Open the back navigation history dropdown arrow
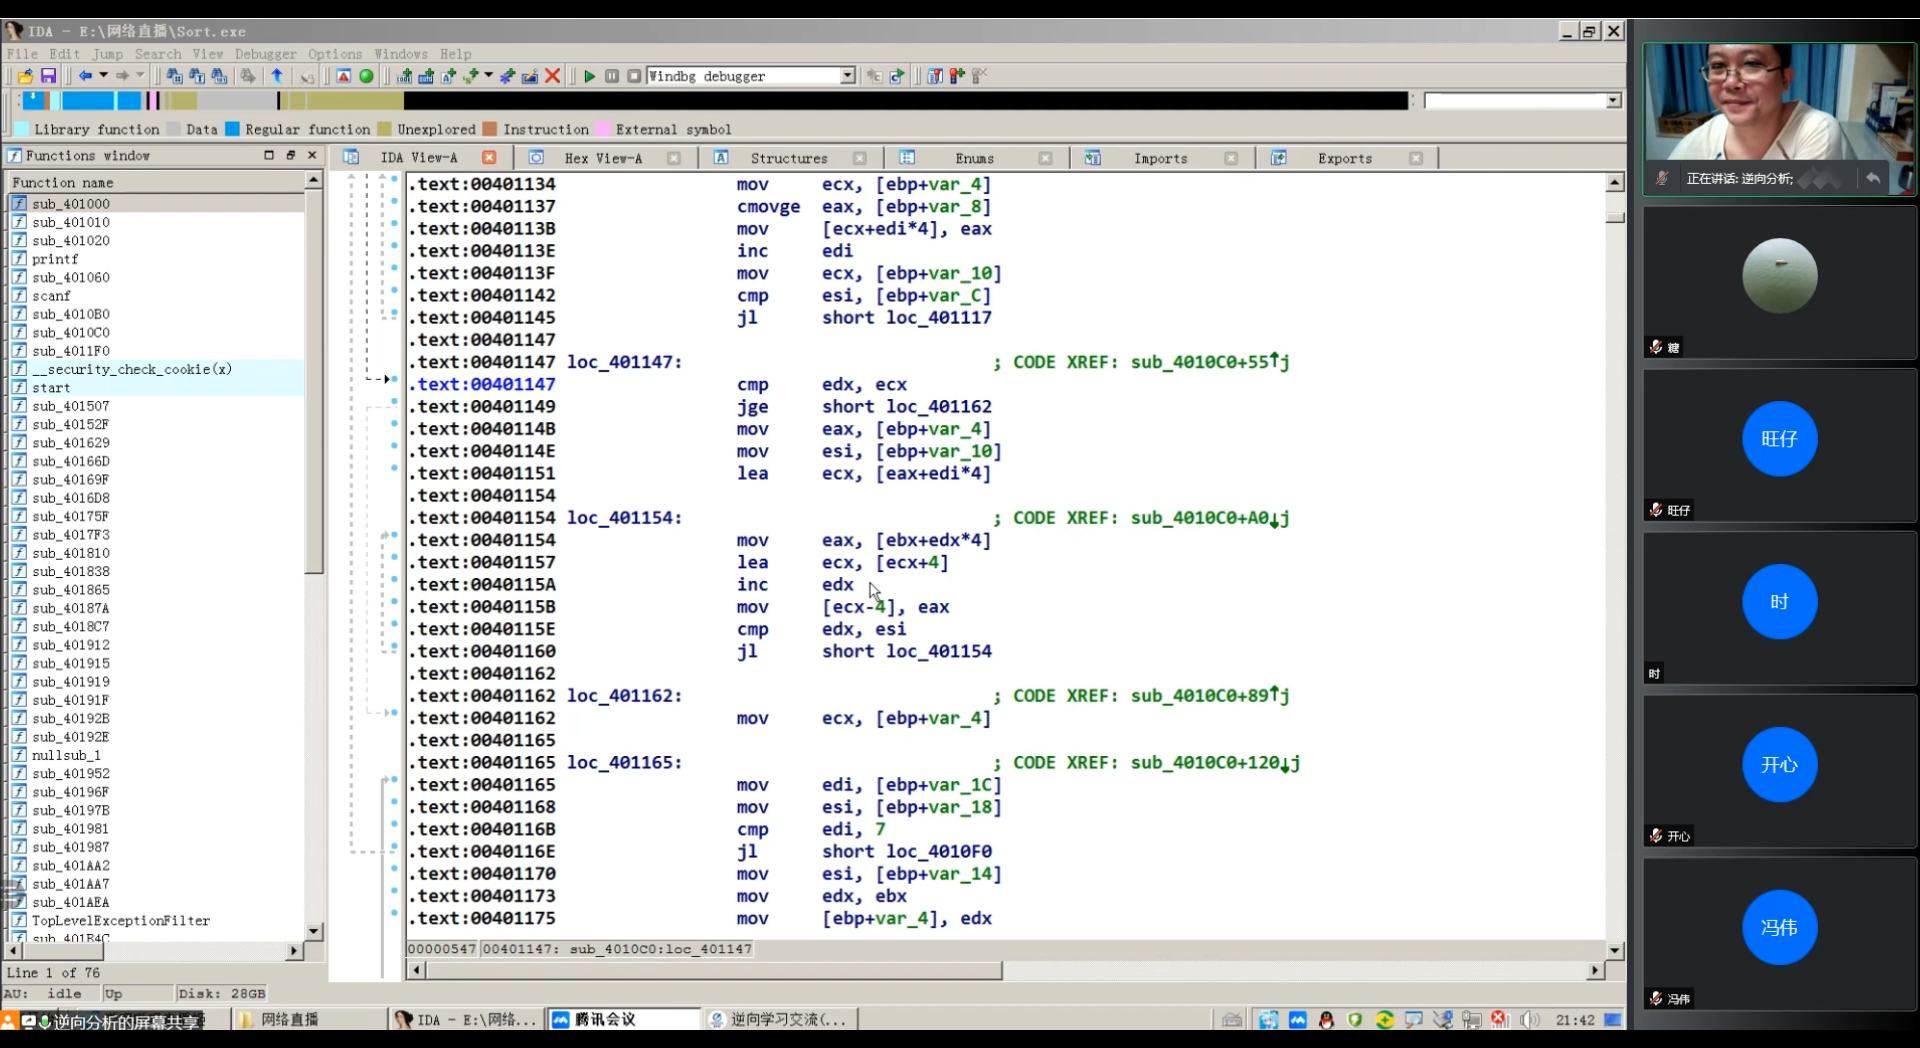 click(x=103, y=76)
